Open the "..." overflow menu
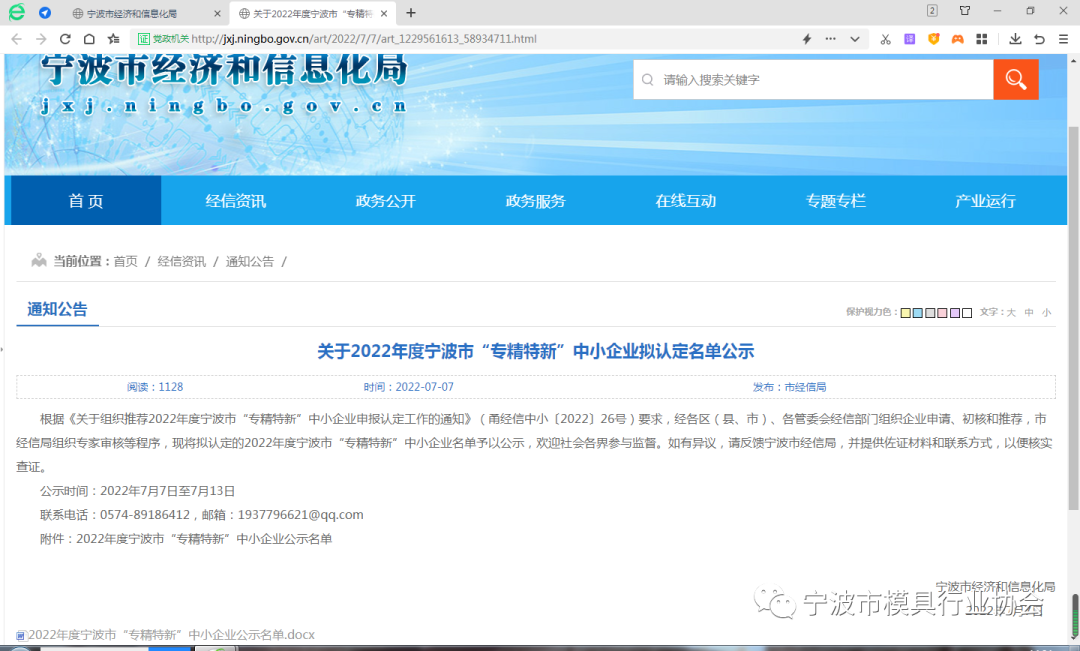 [830, 38]
